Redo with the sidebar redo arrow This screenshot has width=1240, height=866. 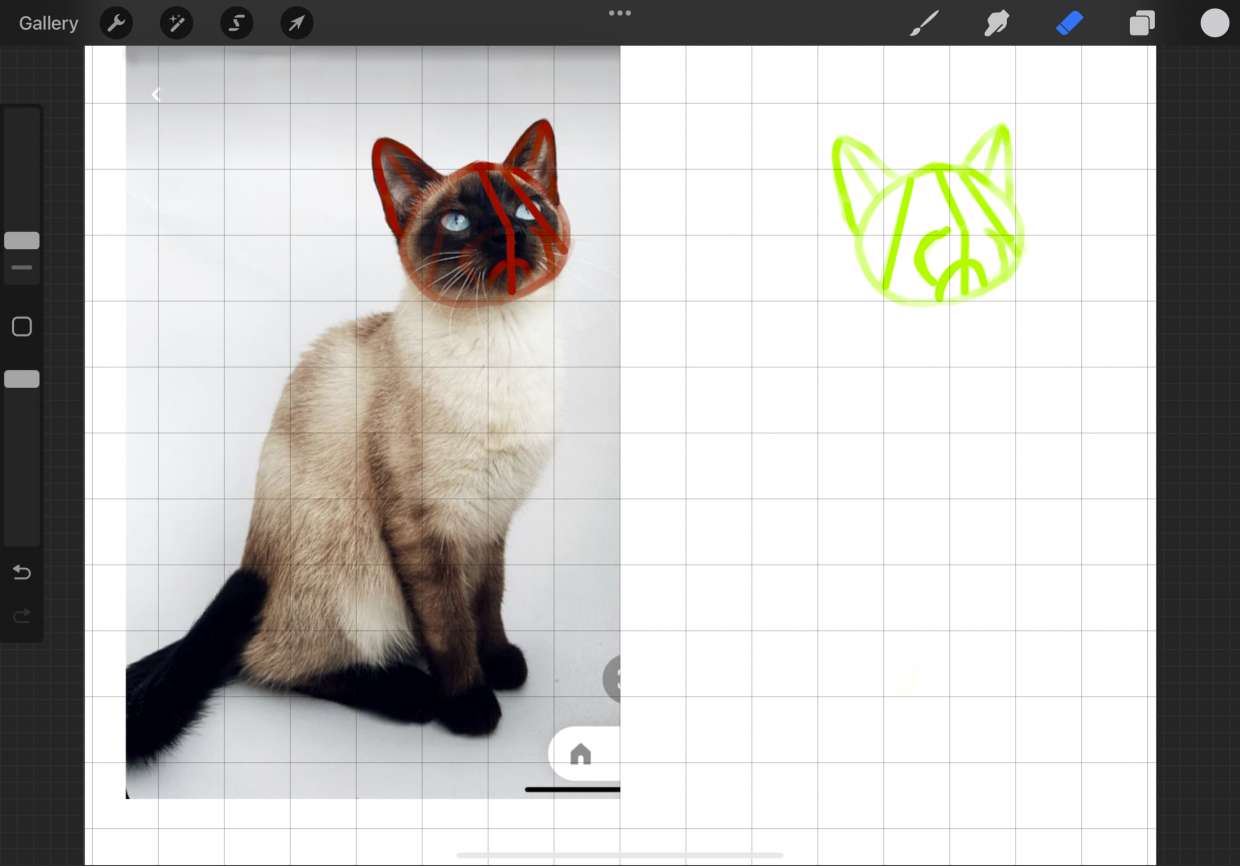(x=22, y=616)
